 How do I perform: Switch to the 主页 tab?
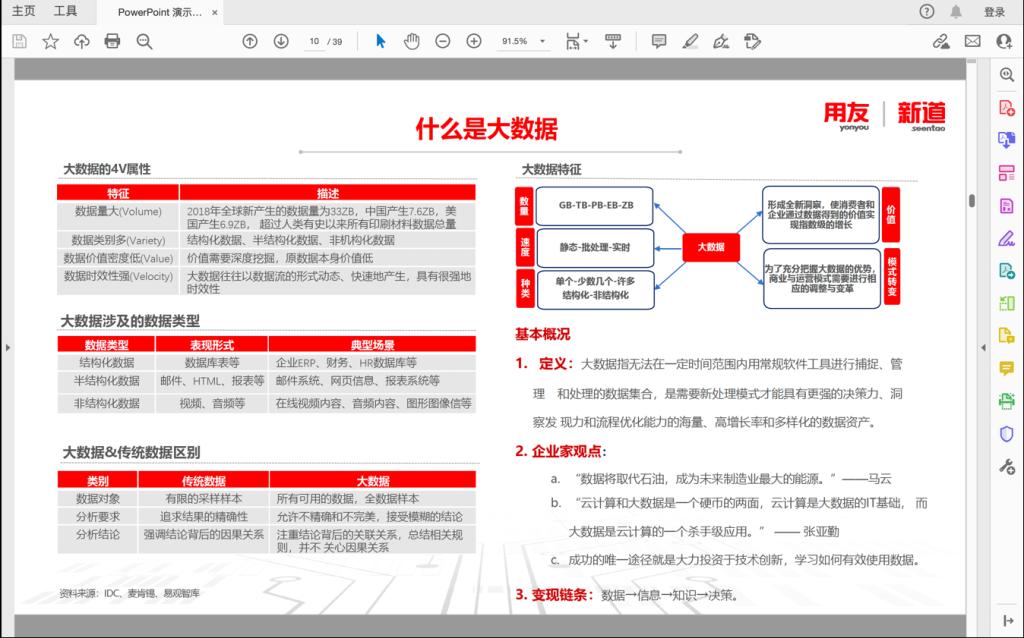pos(23,12)
